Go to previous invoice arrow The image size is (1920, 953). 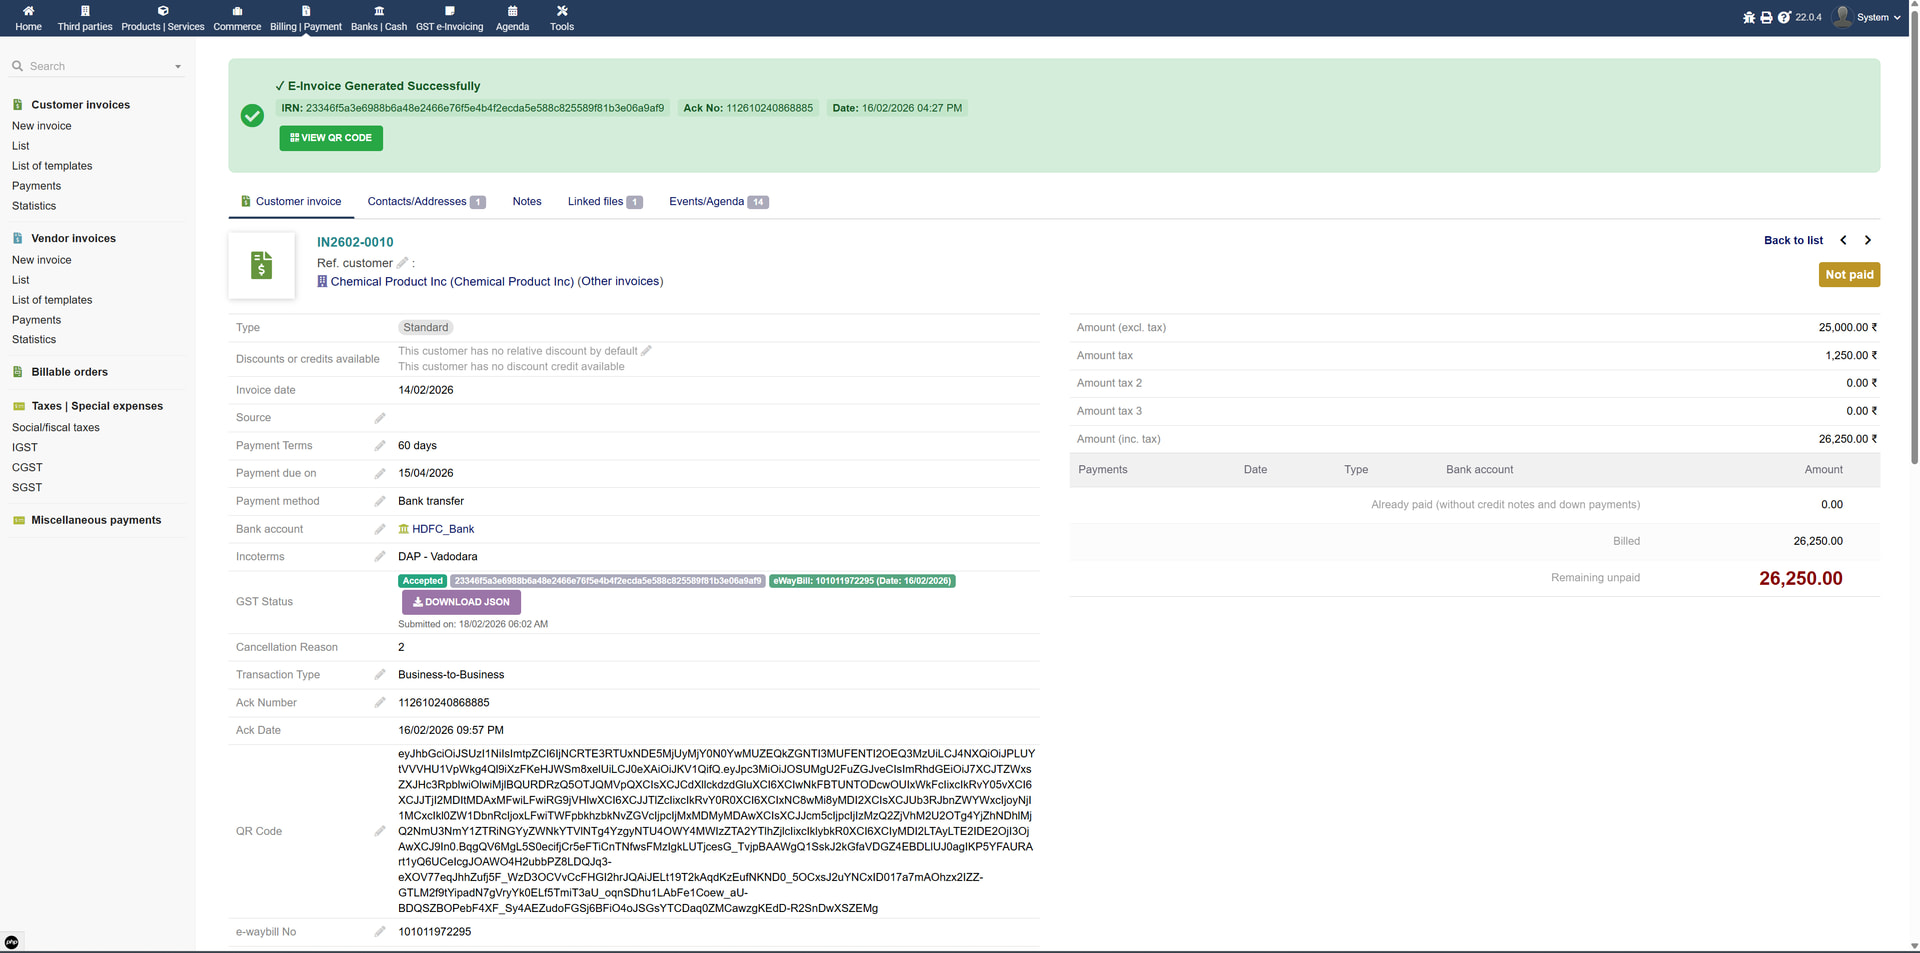(1843, 240)
